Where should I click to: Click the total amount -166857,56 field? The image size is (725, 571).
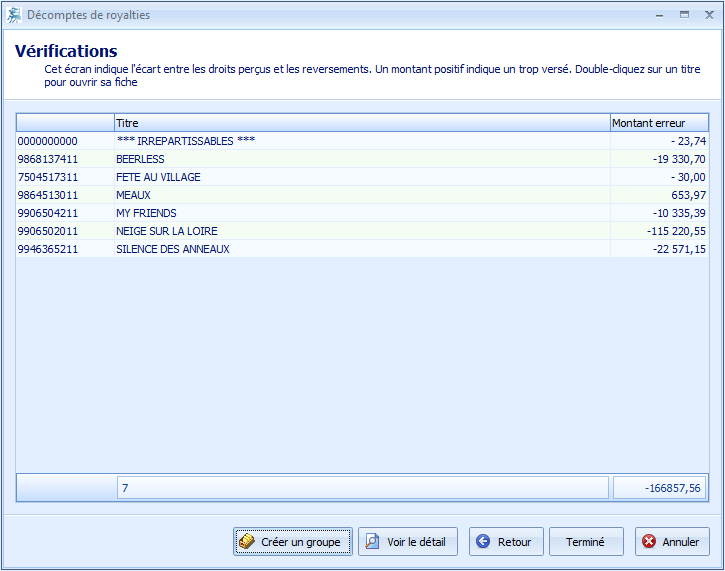[x=660, y=488]
